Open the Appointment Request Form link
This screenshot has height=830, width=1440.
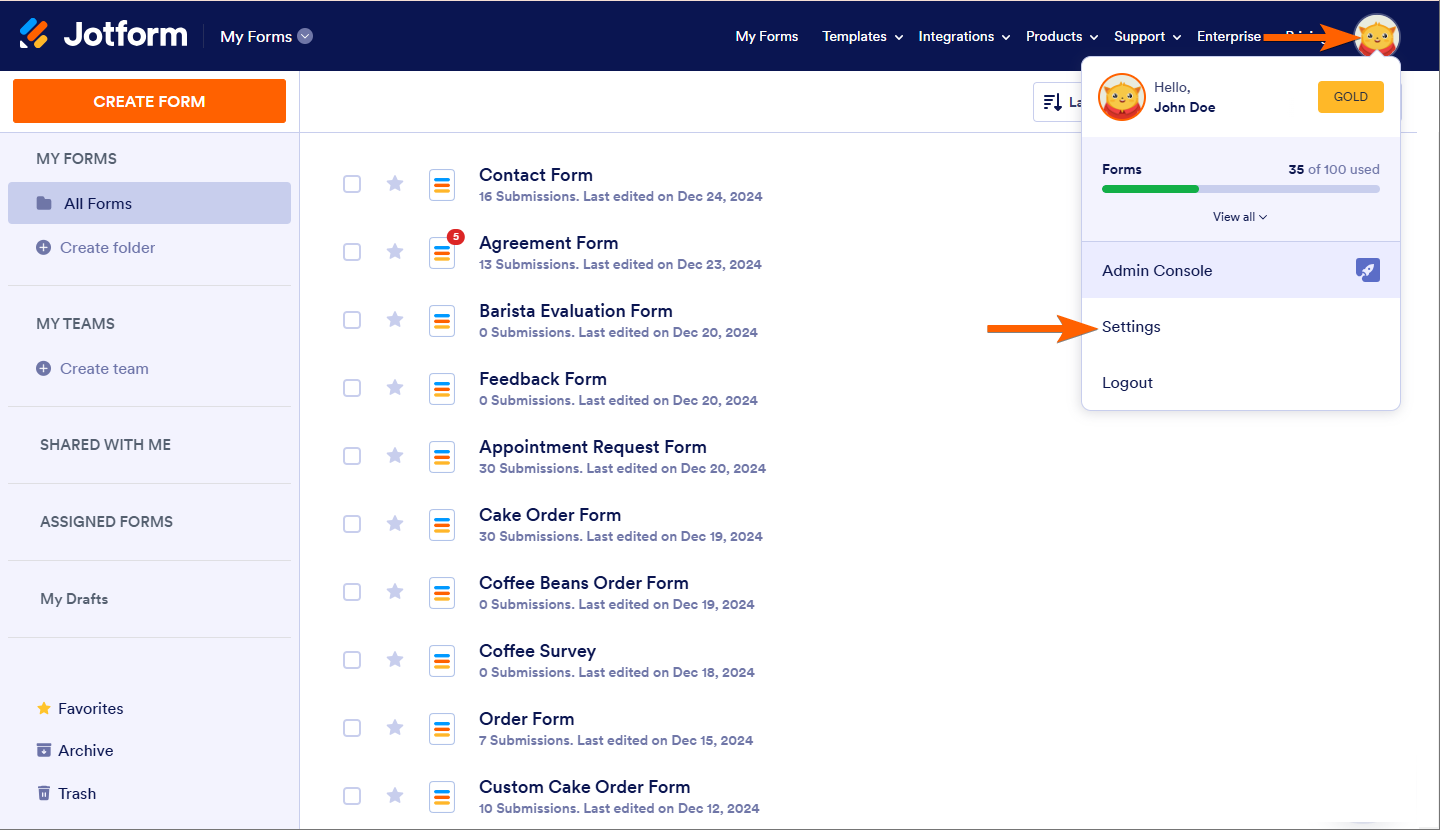pyautogui.click(x=593, y=447)
